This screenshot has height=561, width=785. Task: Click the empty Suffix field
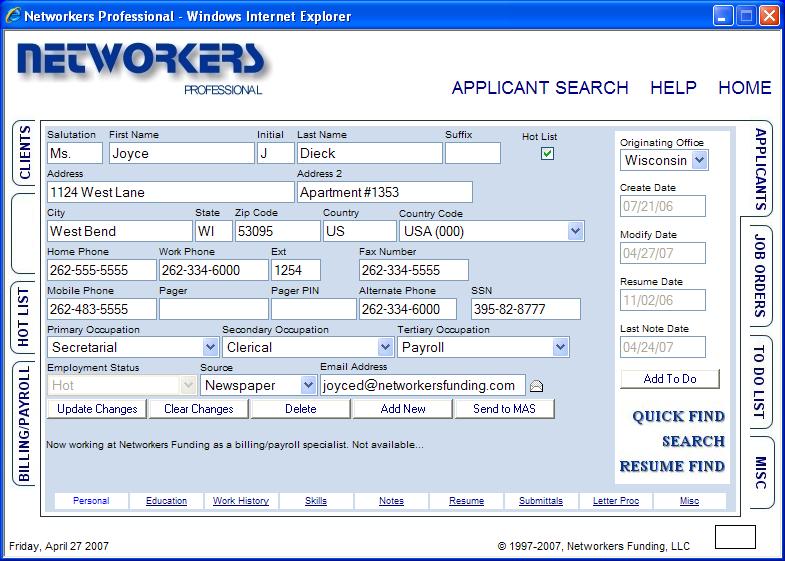coord(473,153)
